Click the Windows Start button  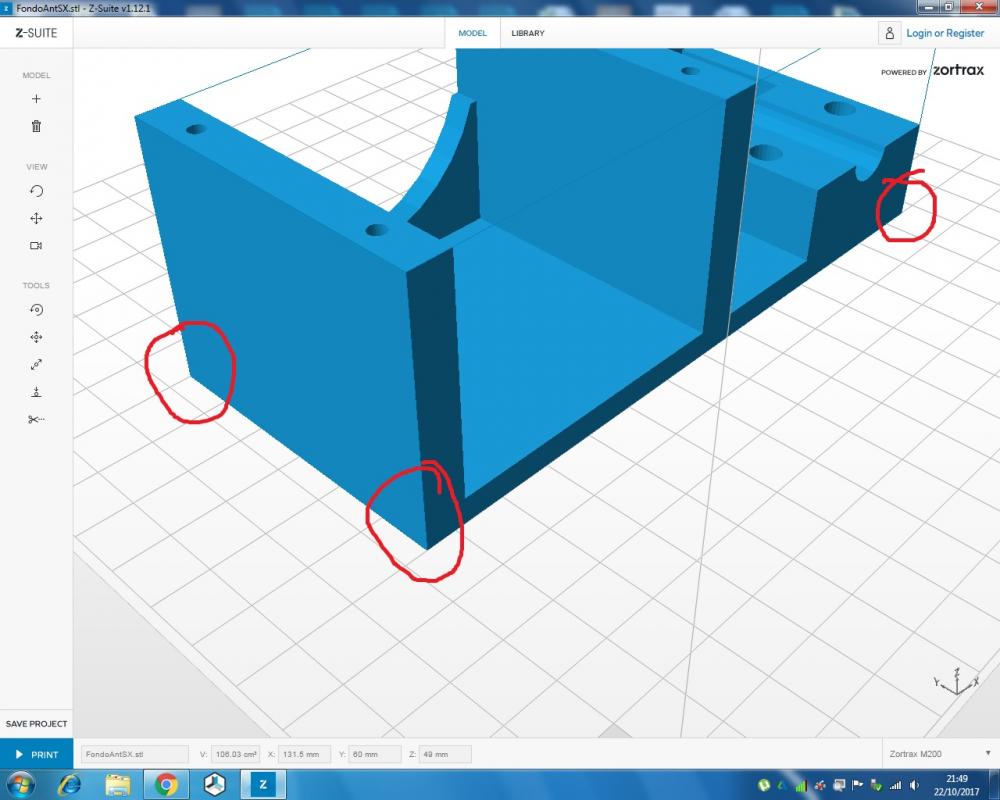[20, 784]
